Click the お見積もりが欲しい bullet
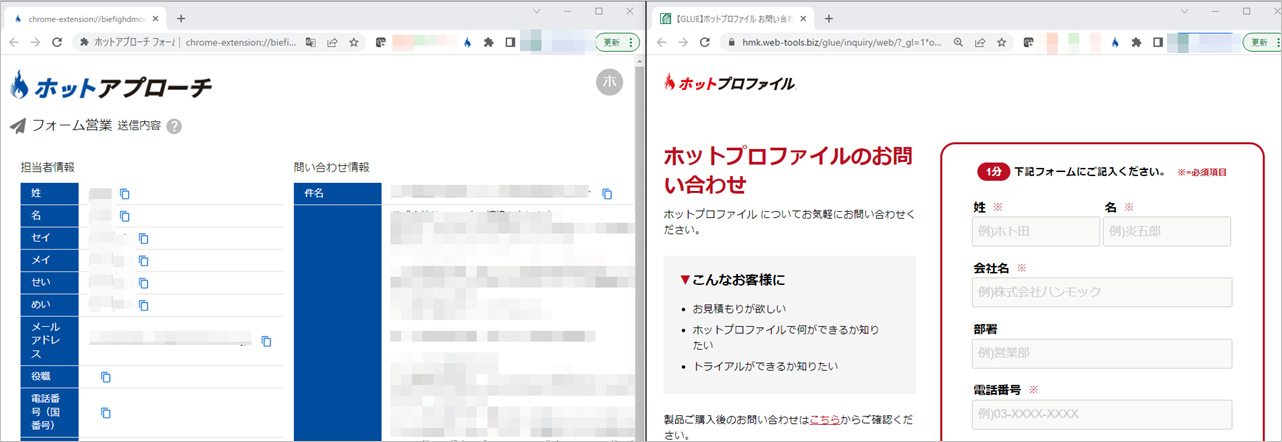Viewport: 1282px width, 442px height. tap(740, 308)
